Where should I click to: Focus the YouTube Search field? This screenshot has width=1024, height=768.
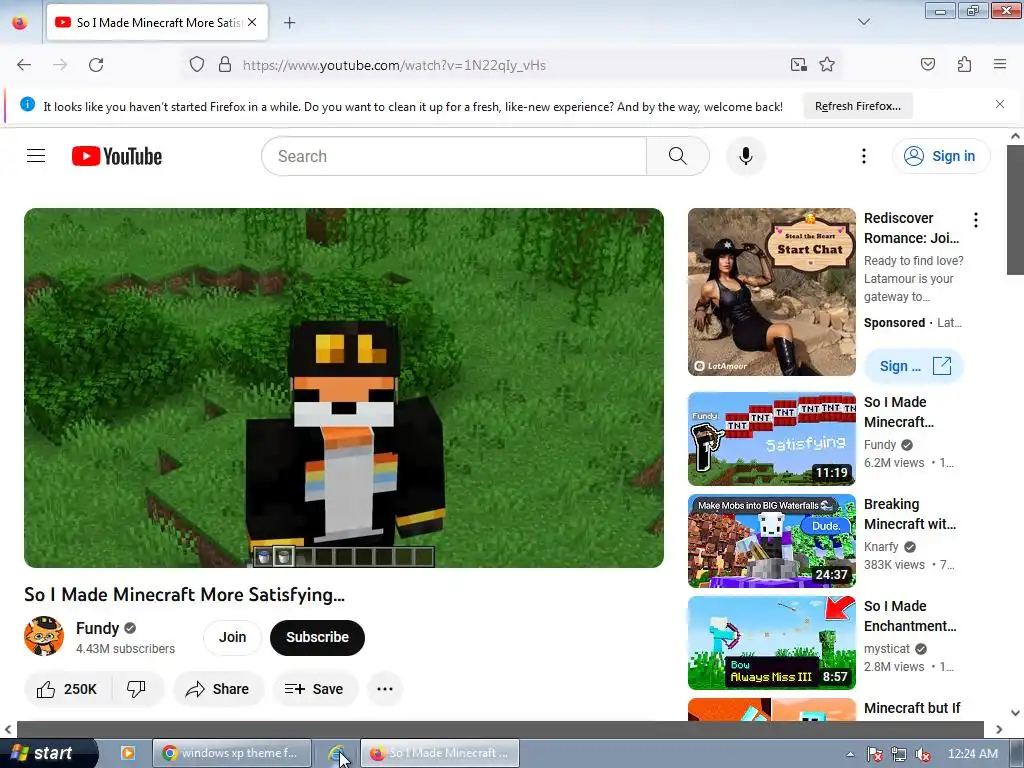(x=454, y=156)
